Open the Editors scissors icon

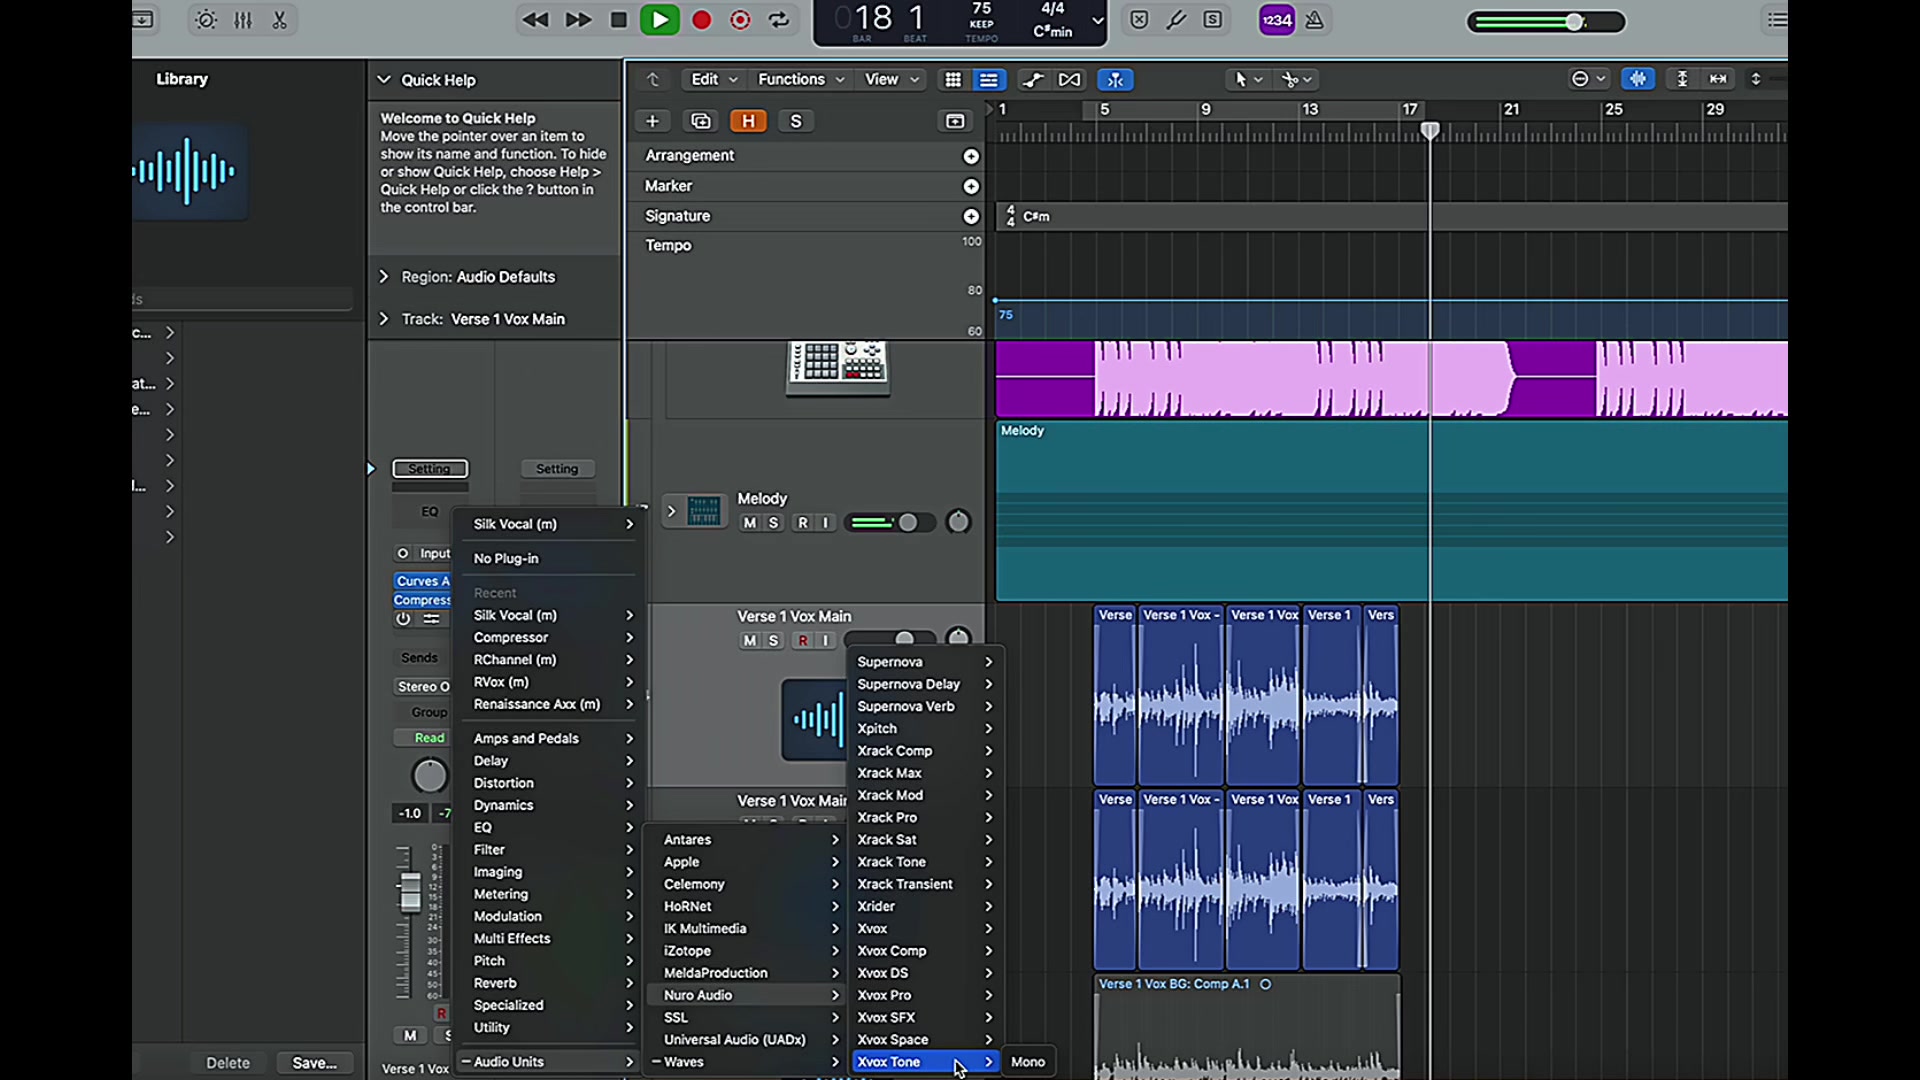click(280, 20)
